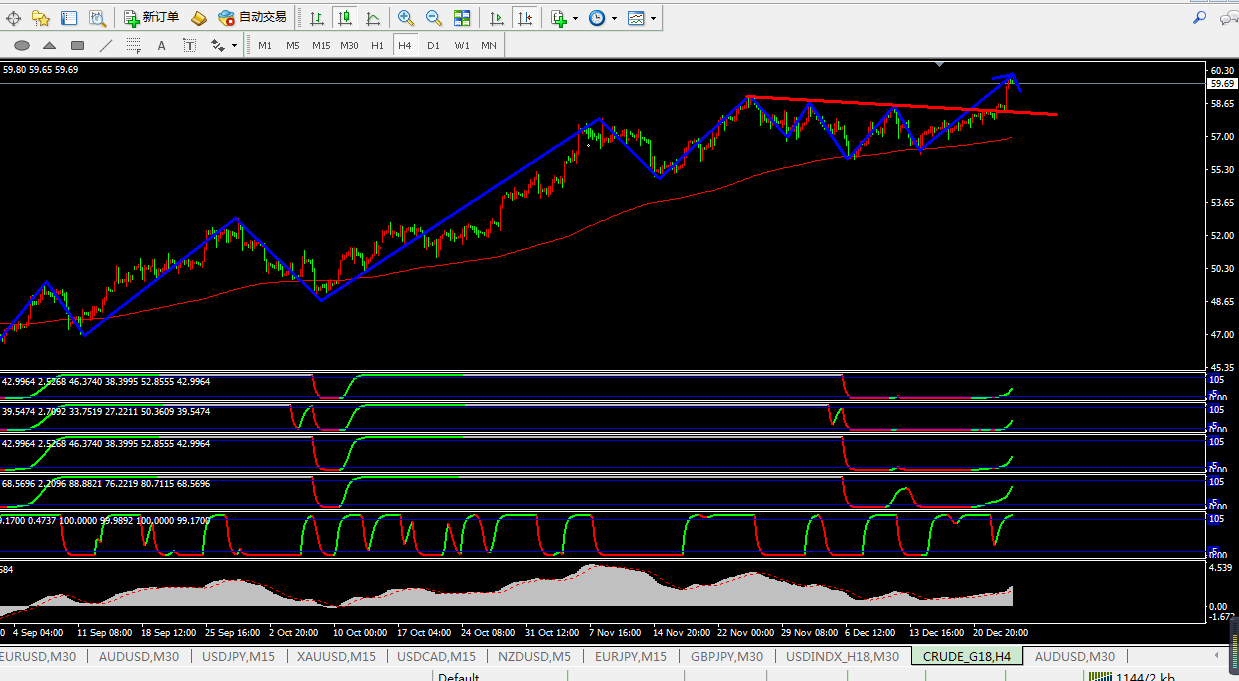1239x681 pixels.
Task: Set timeframe to D1
Action: pos(433,45)
